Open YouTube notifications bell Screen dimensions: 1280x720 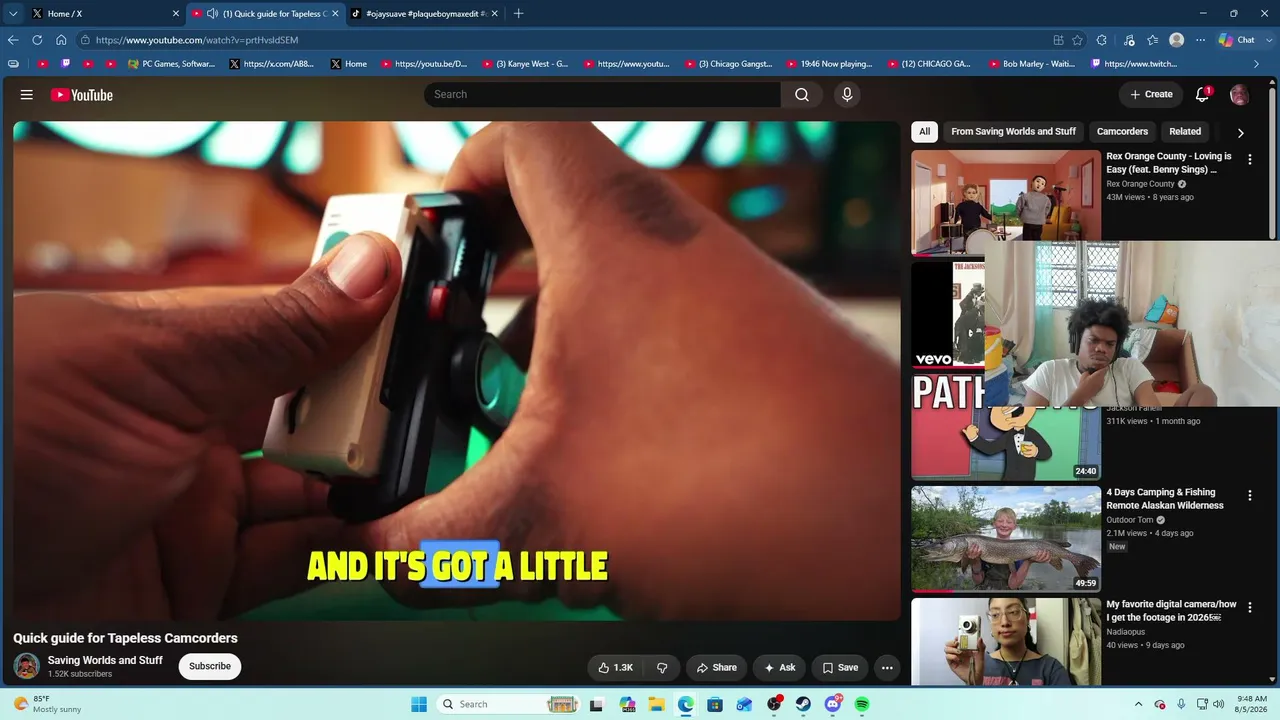[1203, 95]
